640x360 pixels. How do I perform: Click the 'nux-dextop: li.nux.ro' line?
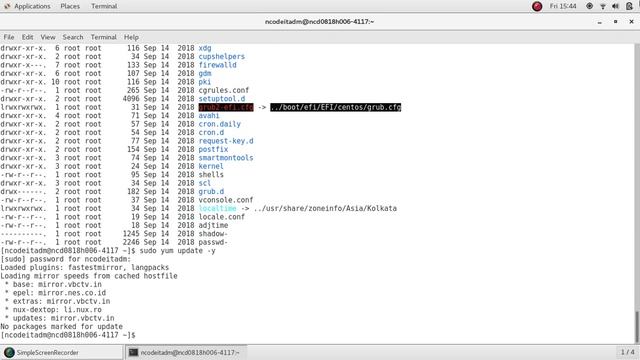57,310
